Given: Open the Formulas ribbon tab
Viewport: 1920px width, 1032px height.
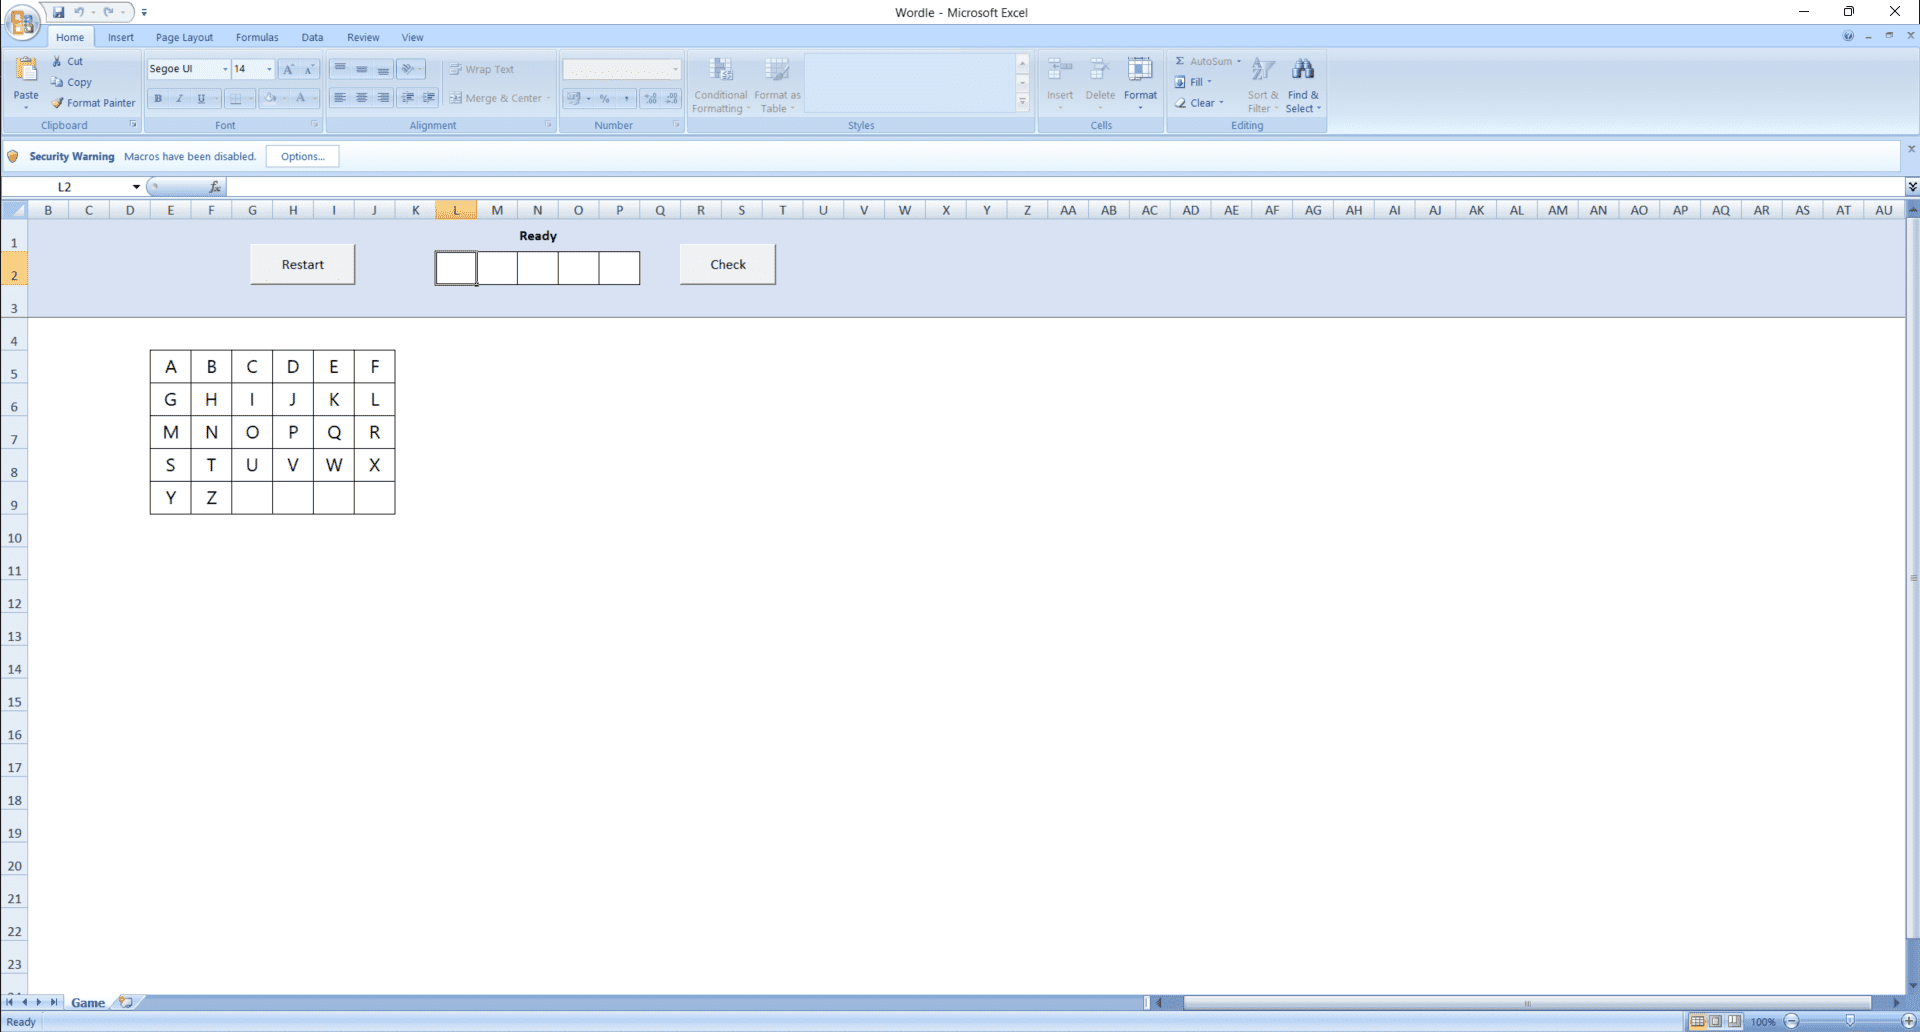Looking at the screenshot, I should pyautogui.click(x=257, y=37).
